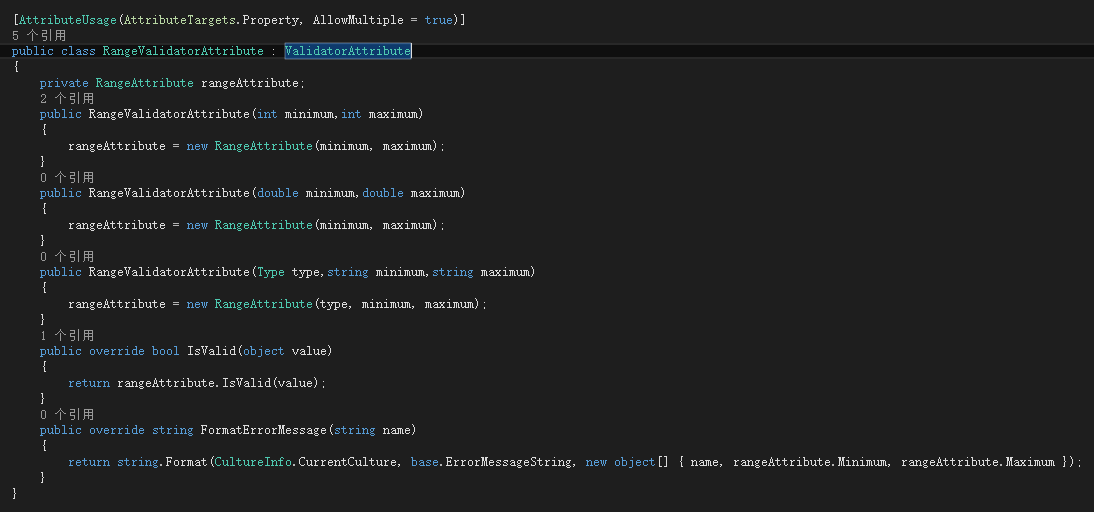The height and width of the screenshot is (512, 1094).
Task: Click the '5 个引用' CodeLens above the class
Action: tap(39, 36)
